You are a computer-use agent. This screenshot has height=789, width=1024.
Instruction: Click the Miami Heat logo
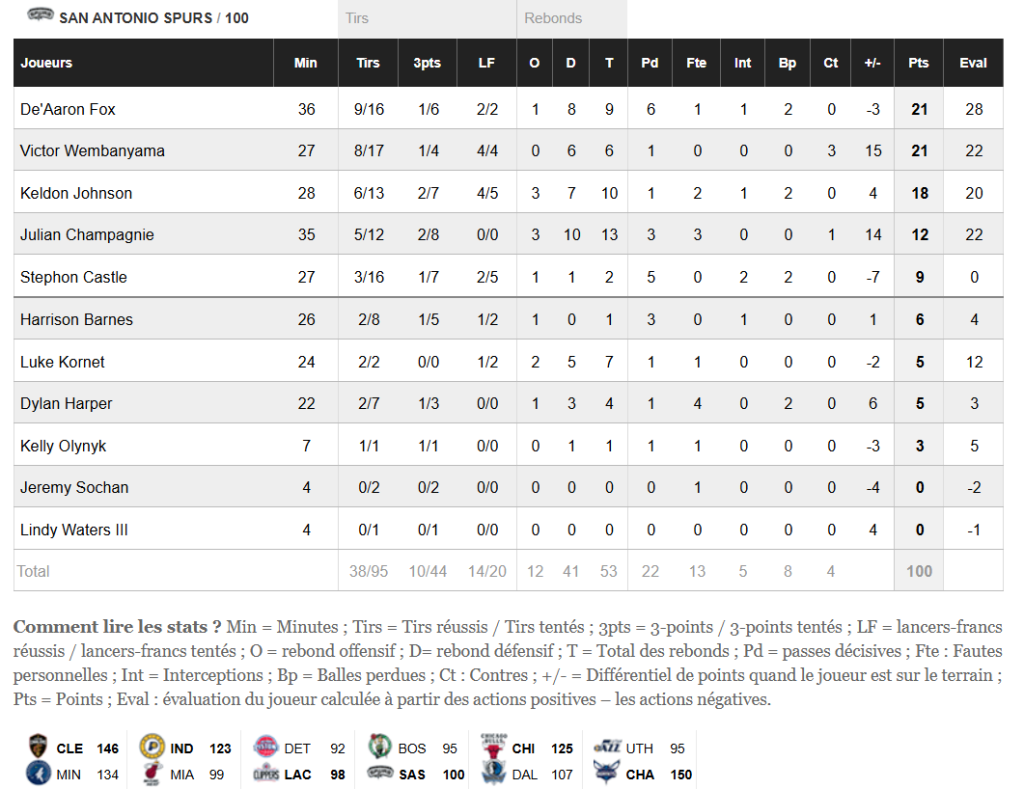[151, 773]
